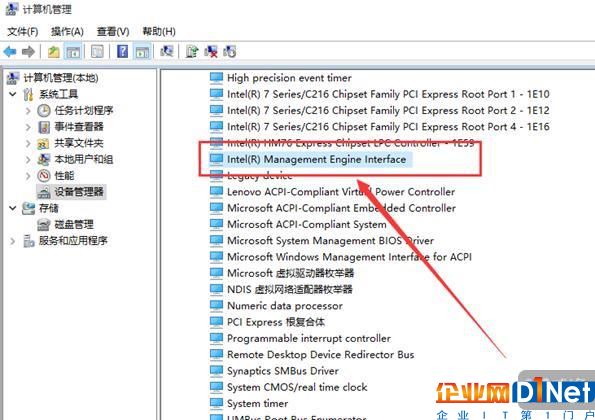The width and height of the screenshot is (595, 420).
Task: Open the 操作(A) menu
Action: 67,31
